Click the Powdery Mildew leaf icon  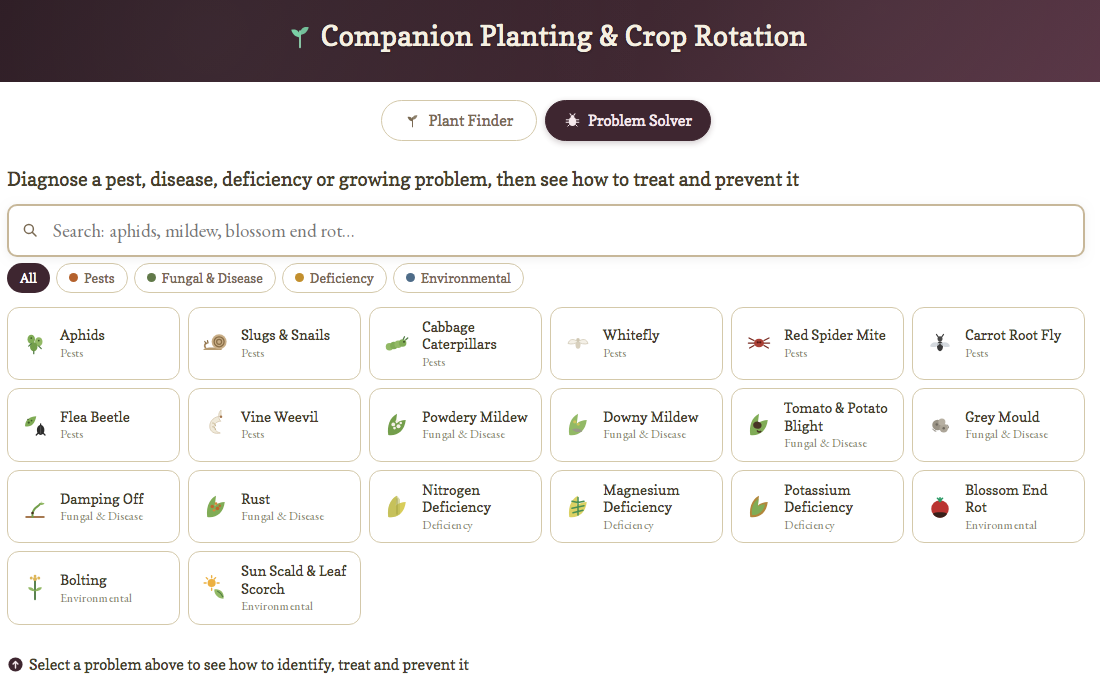click(396, 424)
